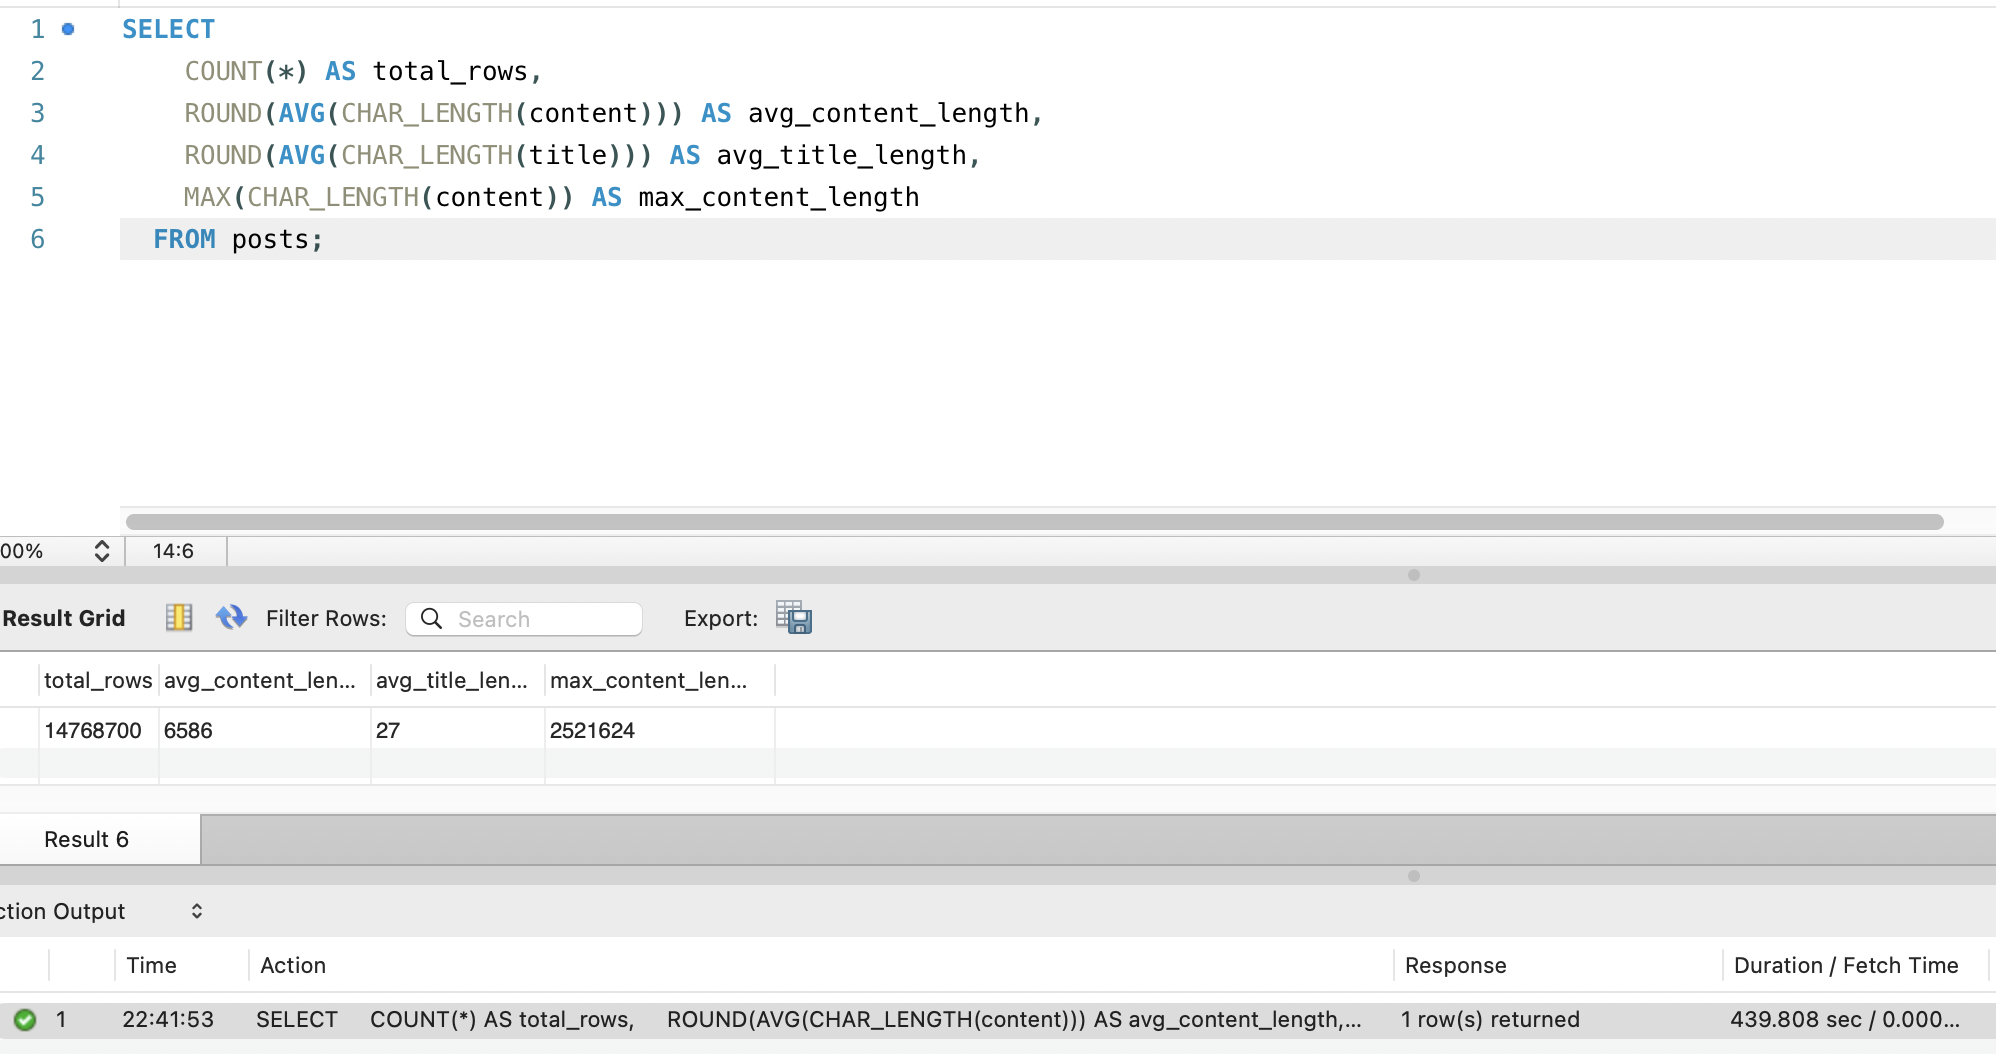Click the avg_content_len column header
This screenshot has height=1054, width=1996.
pos(260,681)
